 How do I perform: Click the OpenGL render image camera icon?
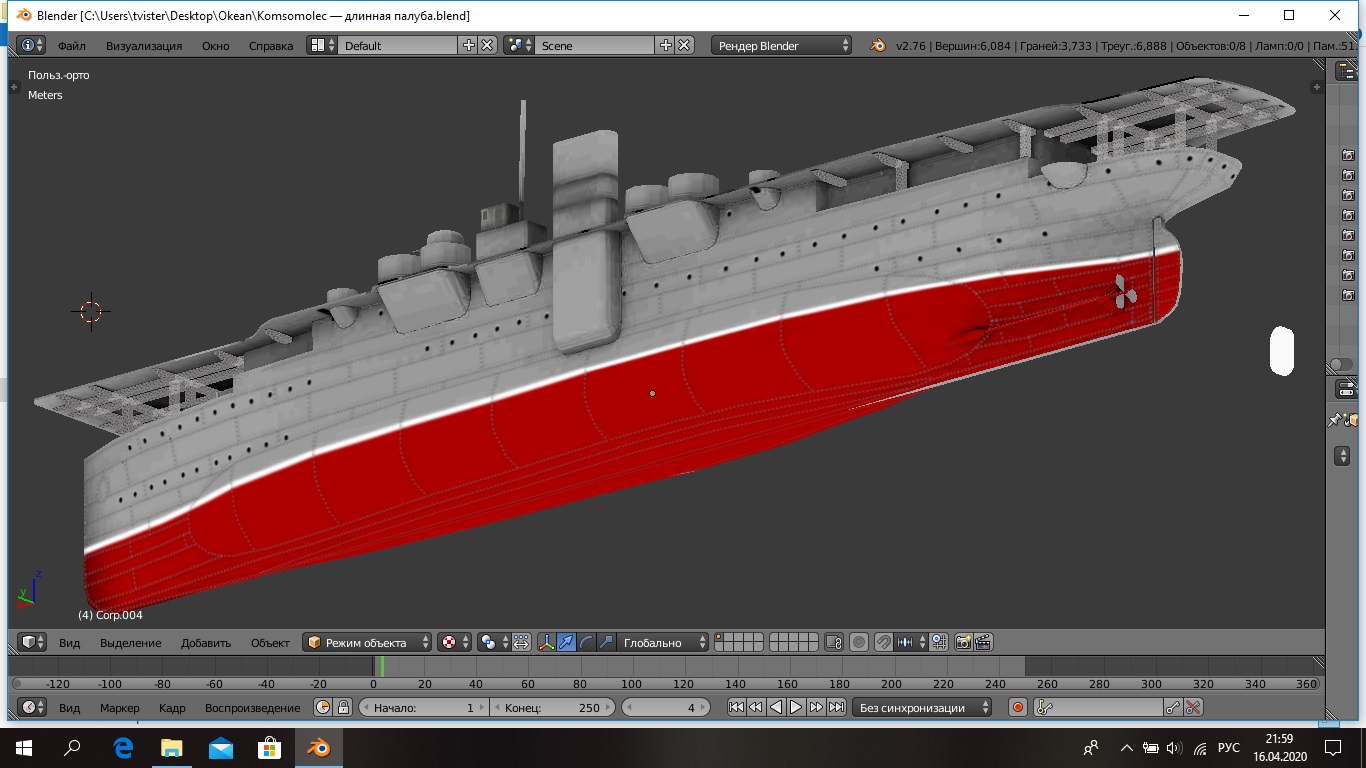tap(963, 643)
